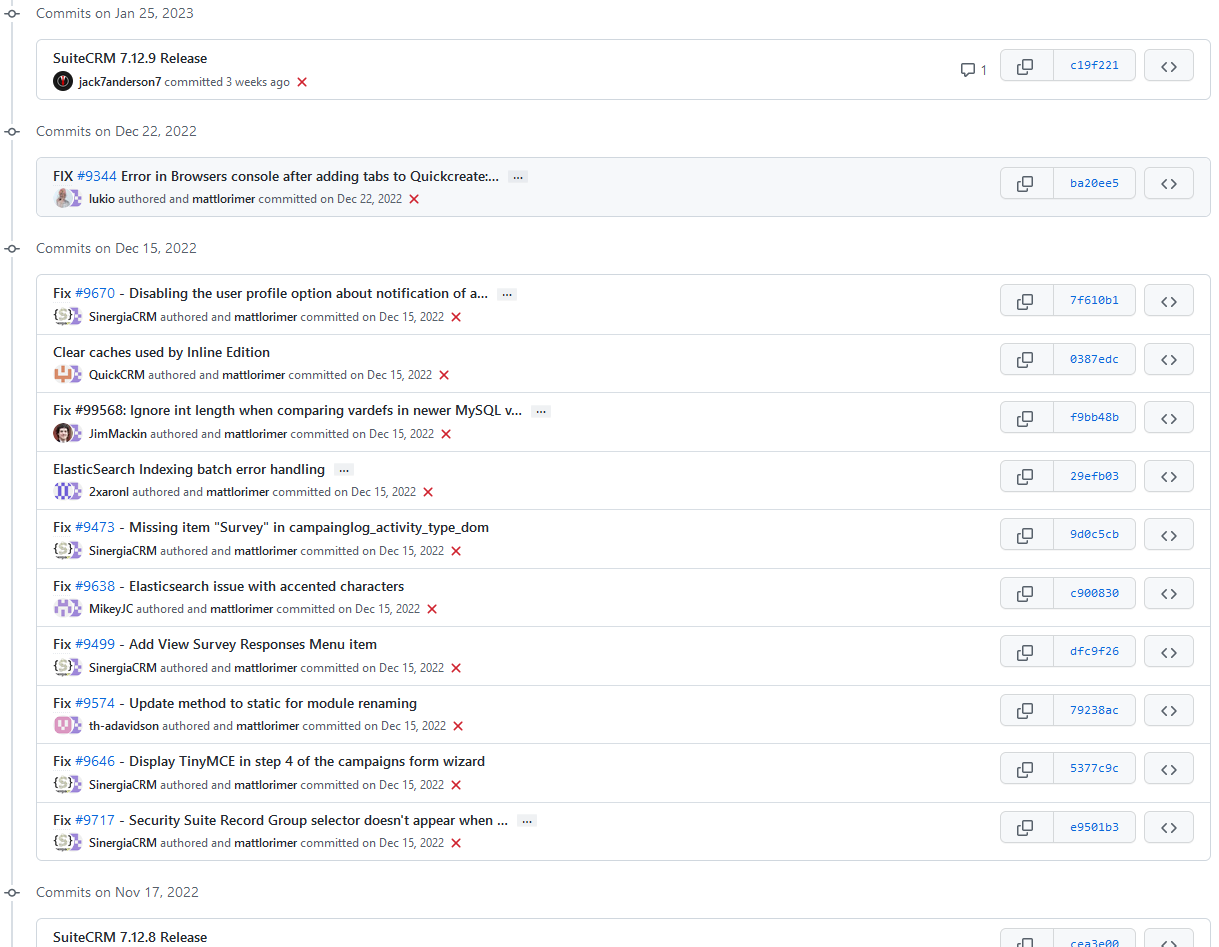The height and width of the screenshot is (947, 1219).
Task: Open the SuiteCRM 7.12.9 Release commit title
Action: click(130, 58)
